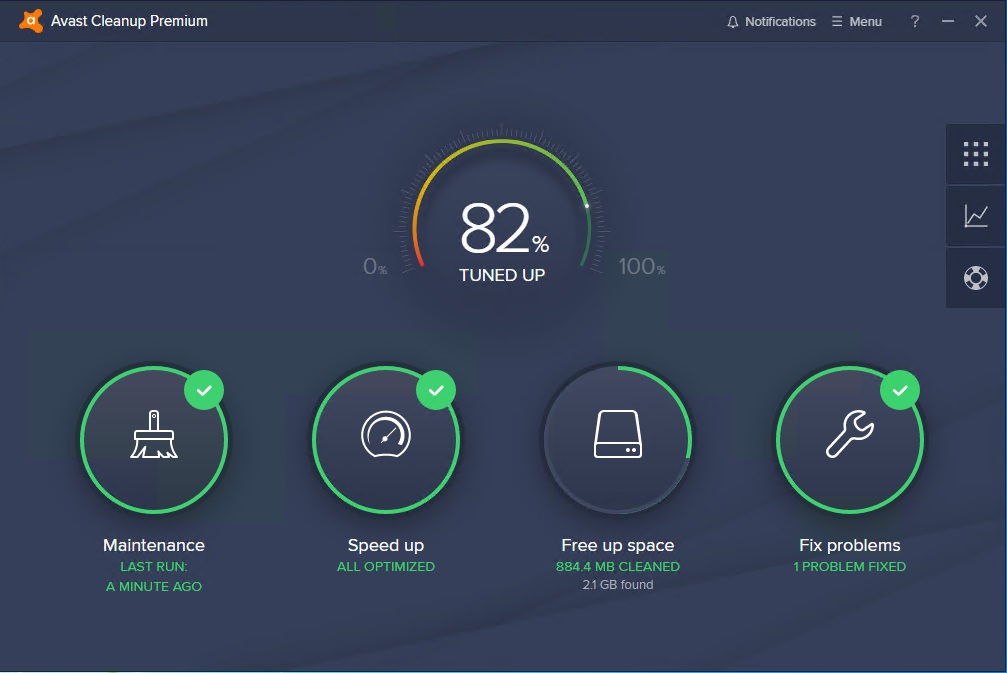Viewport: 1007px width, 673px height.
Task: Click the 0% gauge minimum label
Action: (375, 266)
